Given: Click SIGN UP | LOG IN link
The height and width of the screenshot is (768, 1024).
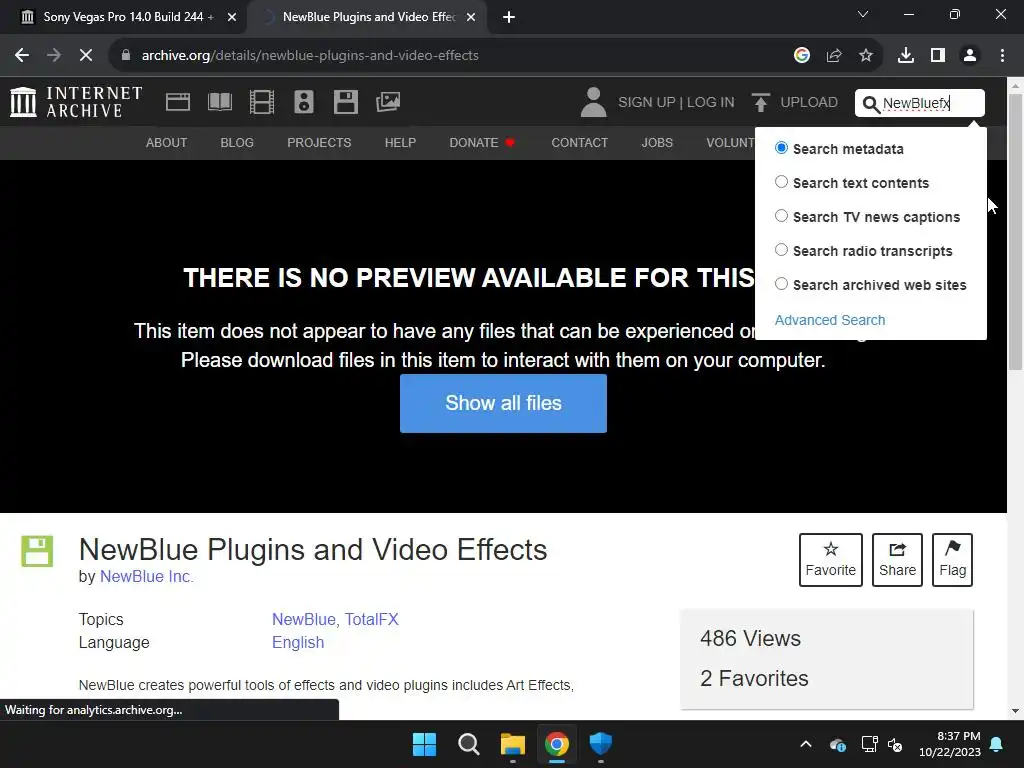Looking at the screenshot, I should (x=676, y=103).
